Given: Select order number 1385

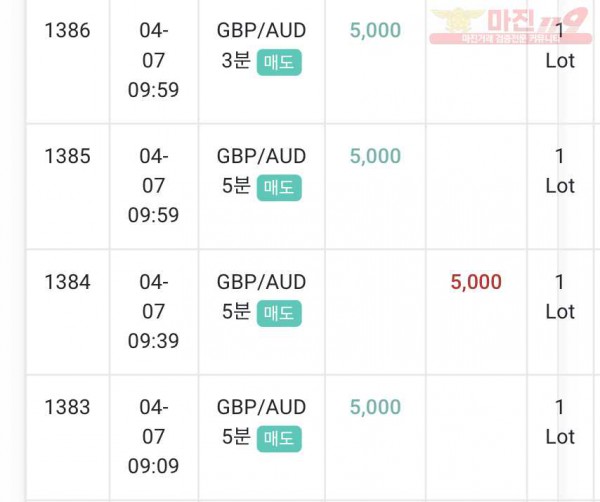Looking at the screenshot, I should tap(67, 156).
